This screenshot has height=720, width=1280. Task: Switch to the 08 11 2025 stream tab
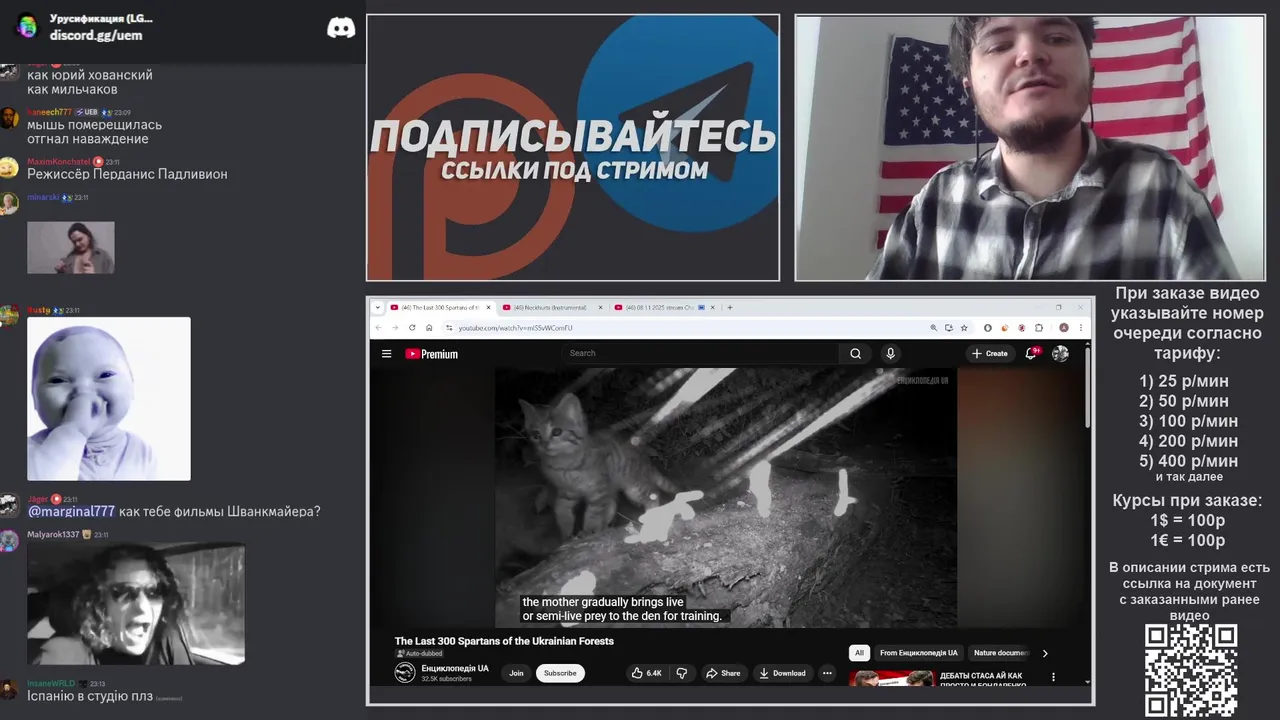tap(659, 307)
